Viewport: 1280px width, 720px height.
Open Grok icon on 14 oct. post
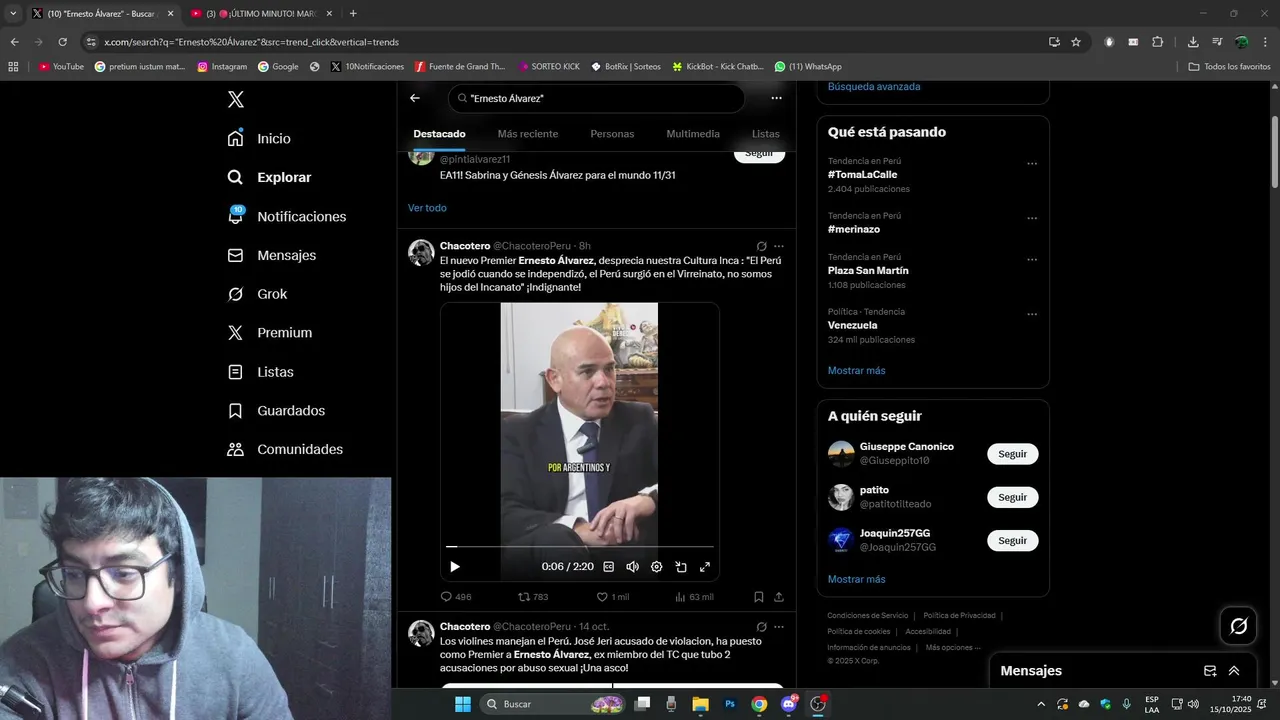[762, 627]
